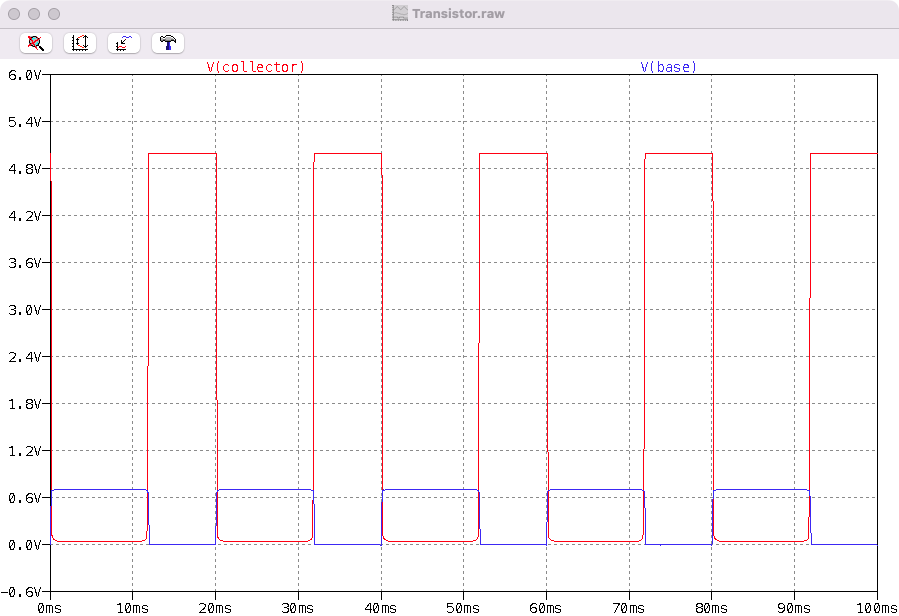
Task: Click the -0.6V vertical axis label
Action: (x=21, y=592)
